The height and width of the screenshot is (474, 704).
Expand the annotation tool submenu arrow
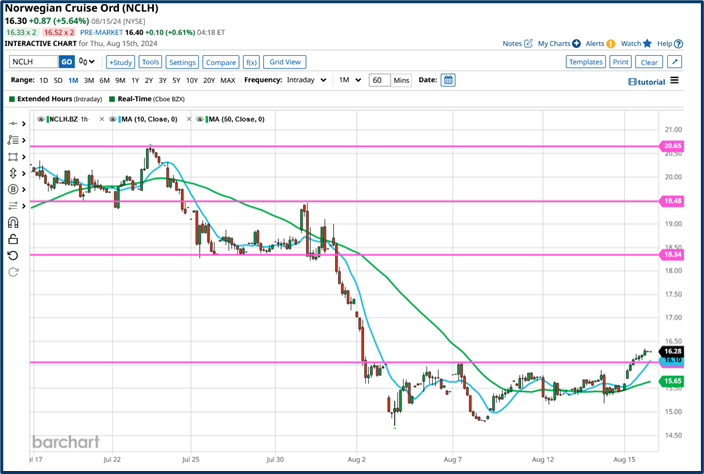pyautogui.click(x=24, y=140)
